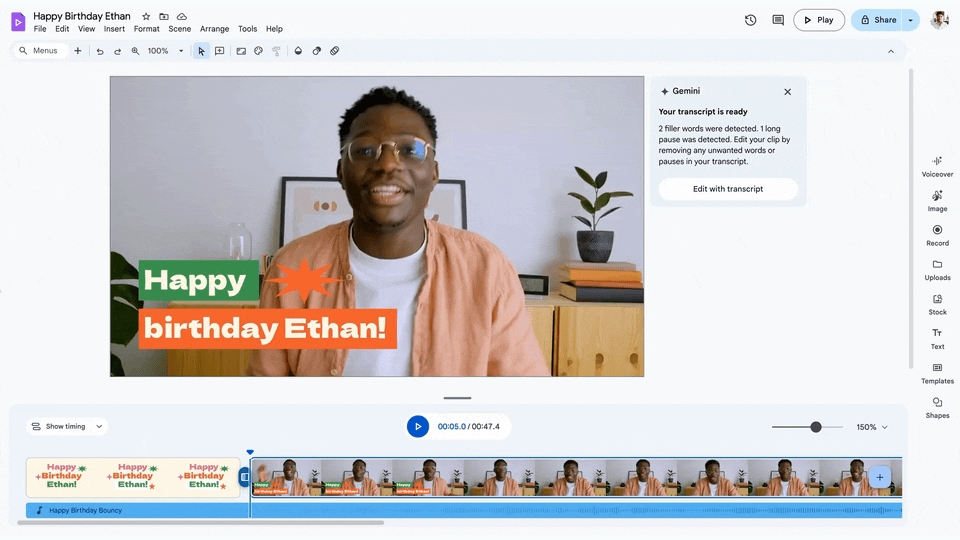Open the Scene menu
The image size is (960, 540).
click(x=179, y=29)
